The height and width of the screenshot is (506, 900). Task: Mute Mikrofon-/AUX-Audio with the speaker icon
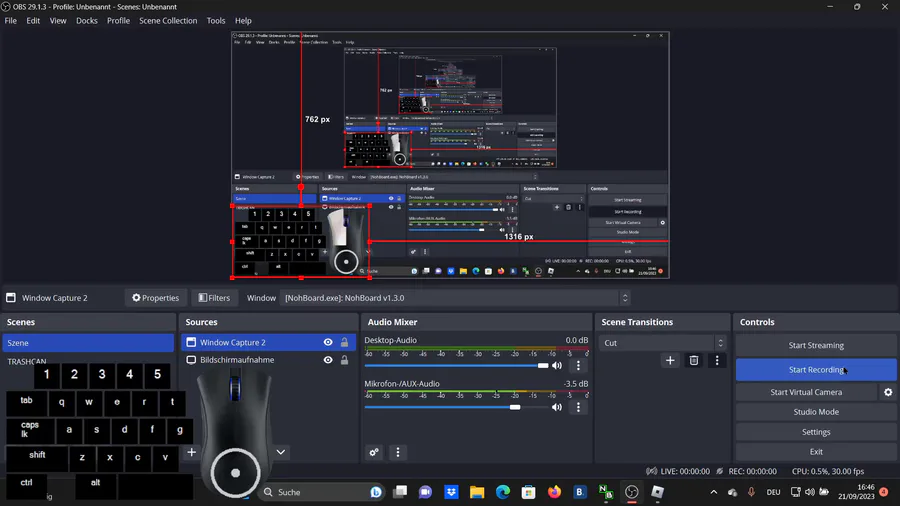pos(557,407)
